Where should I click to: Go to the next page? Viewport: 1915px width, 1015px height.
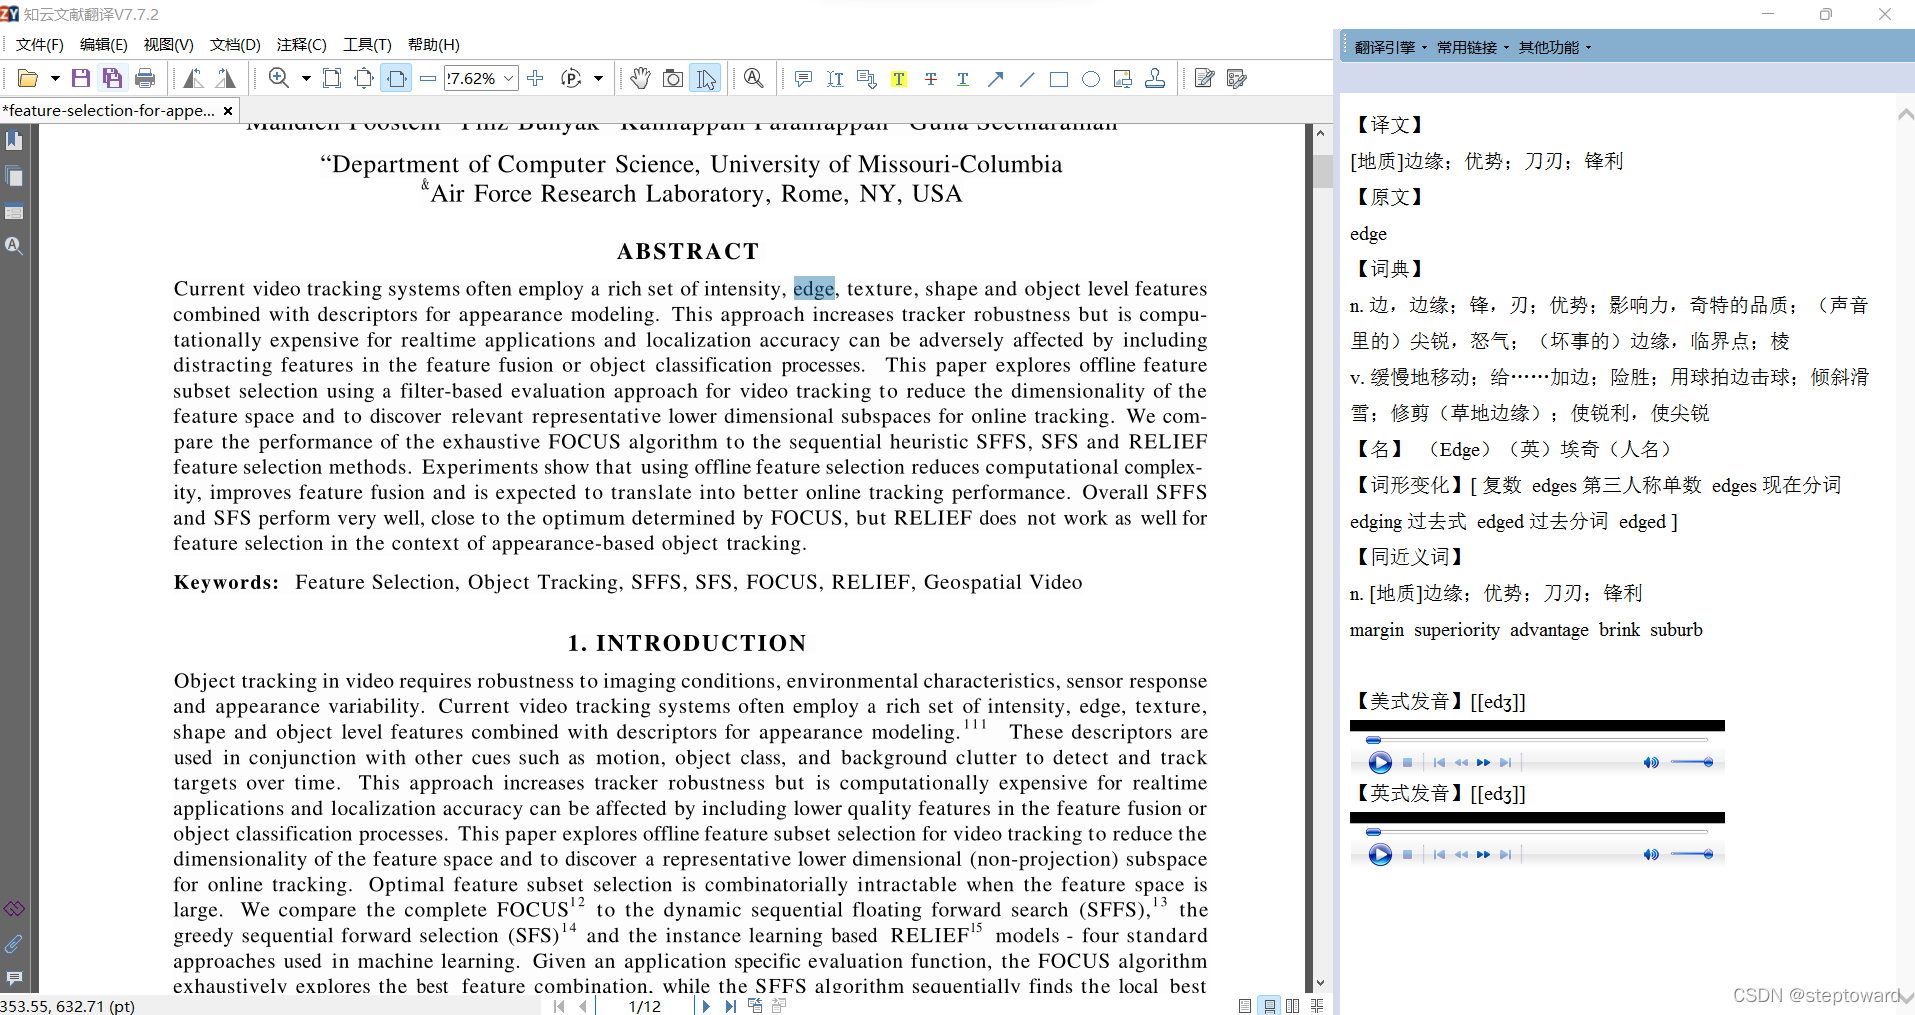[706, 1006]
